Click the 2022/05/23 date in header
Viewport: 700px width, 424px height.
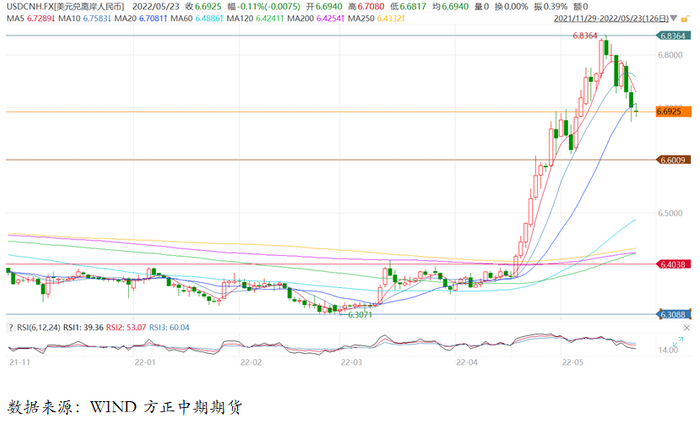[x=155, y=7]
